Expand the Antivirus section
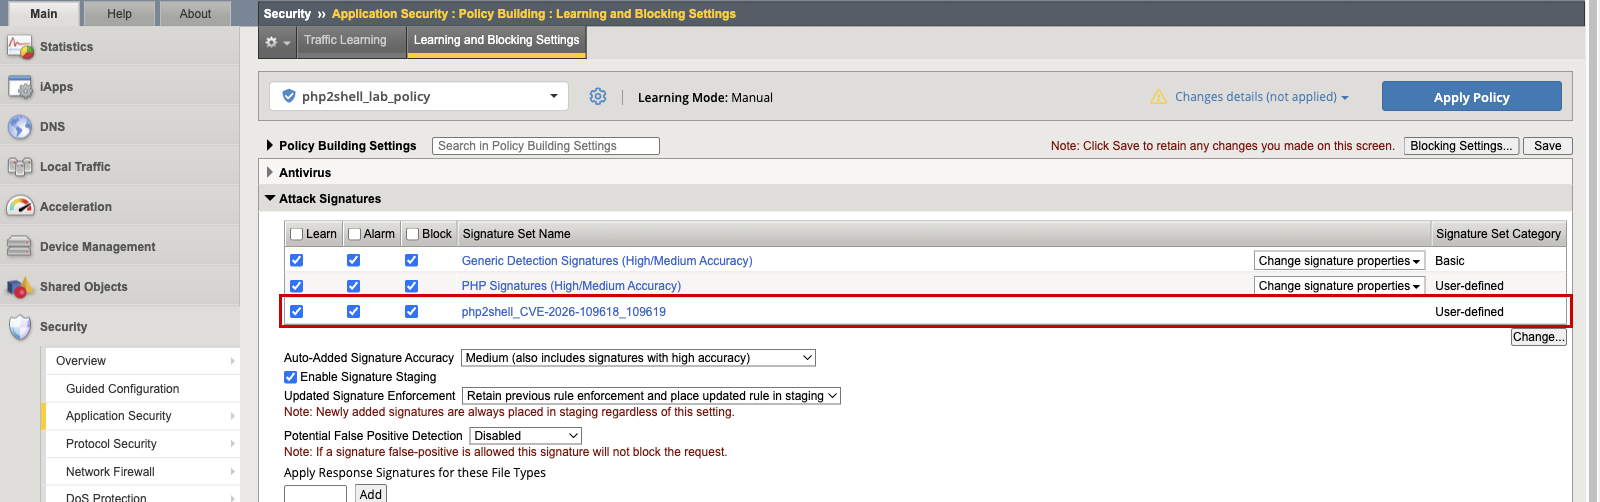 pos(270,172)
